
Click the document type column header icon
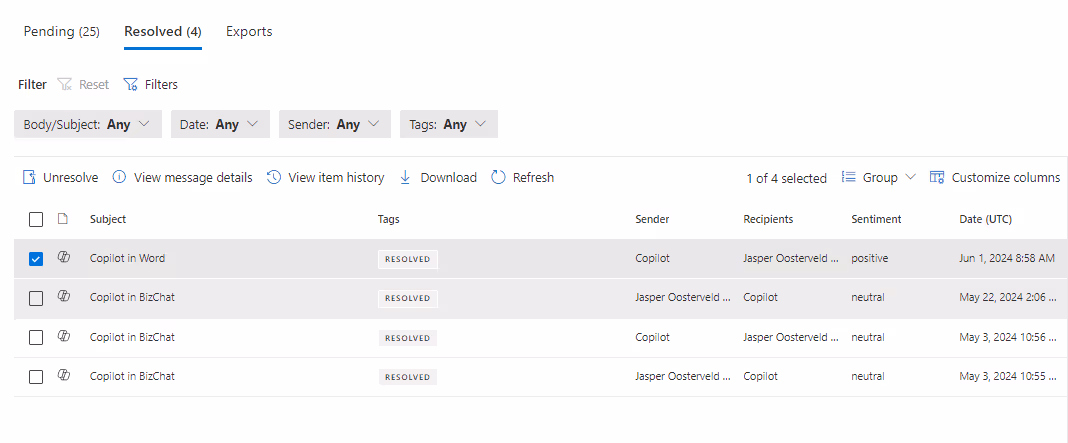pos(63,219)
